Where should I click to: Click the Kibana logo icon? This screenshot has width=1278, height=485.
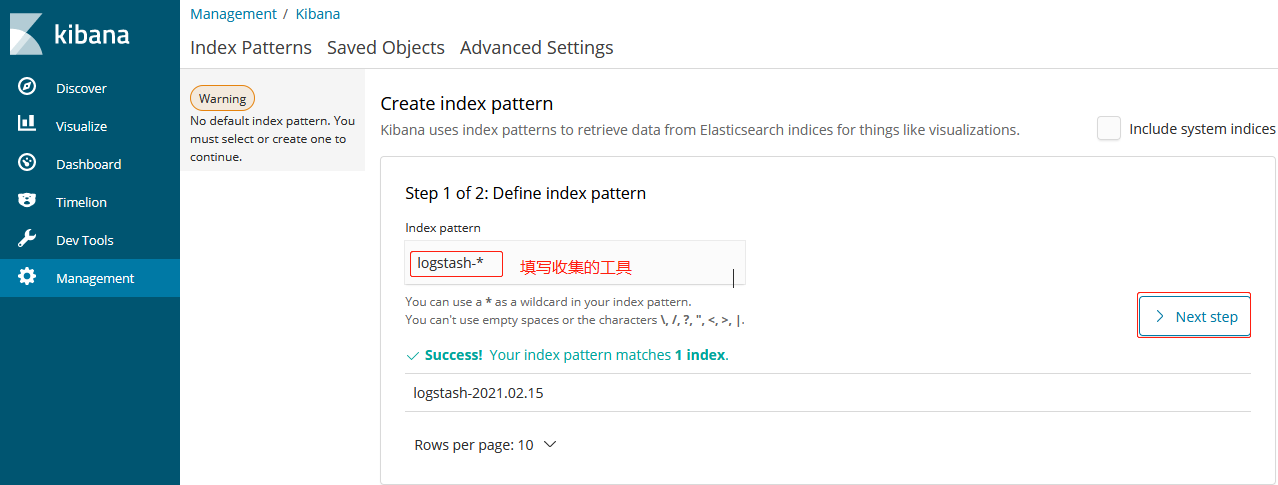pos(26,34)
